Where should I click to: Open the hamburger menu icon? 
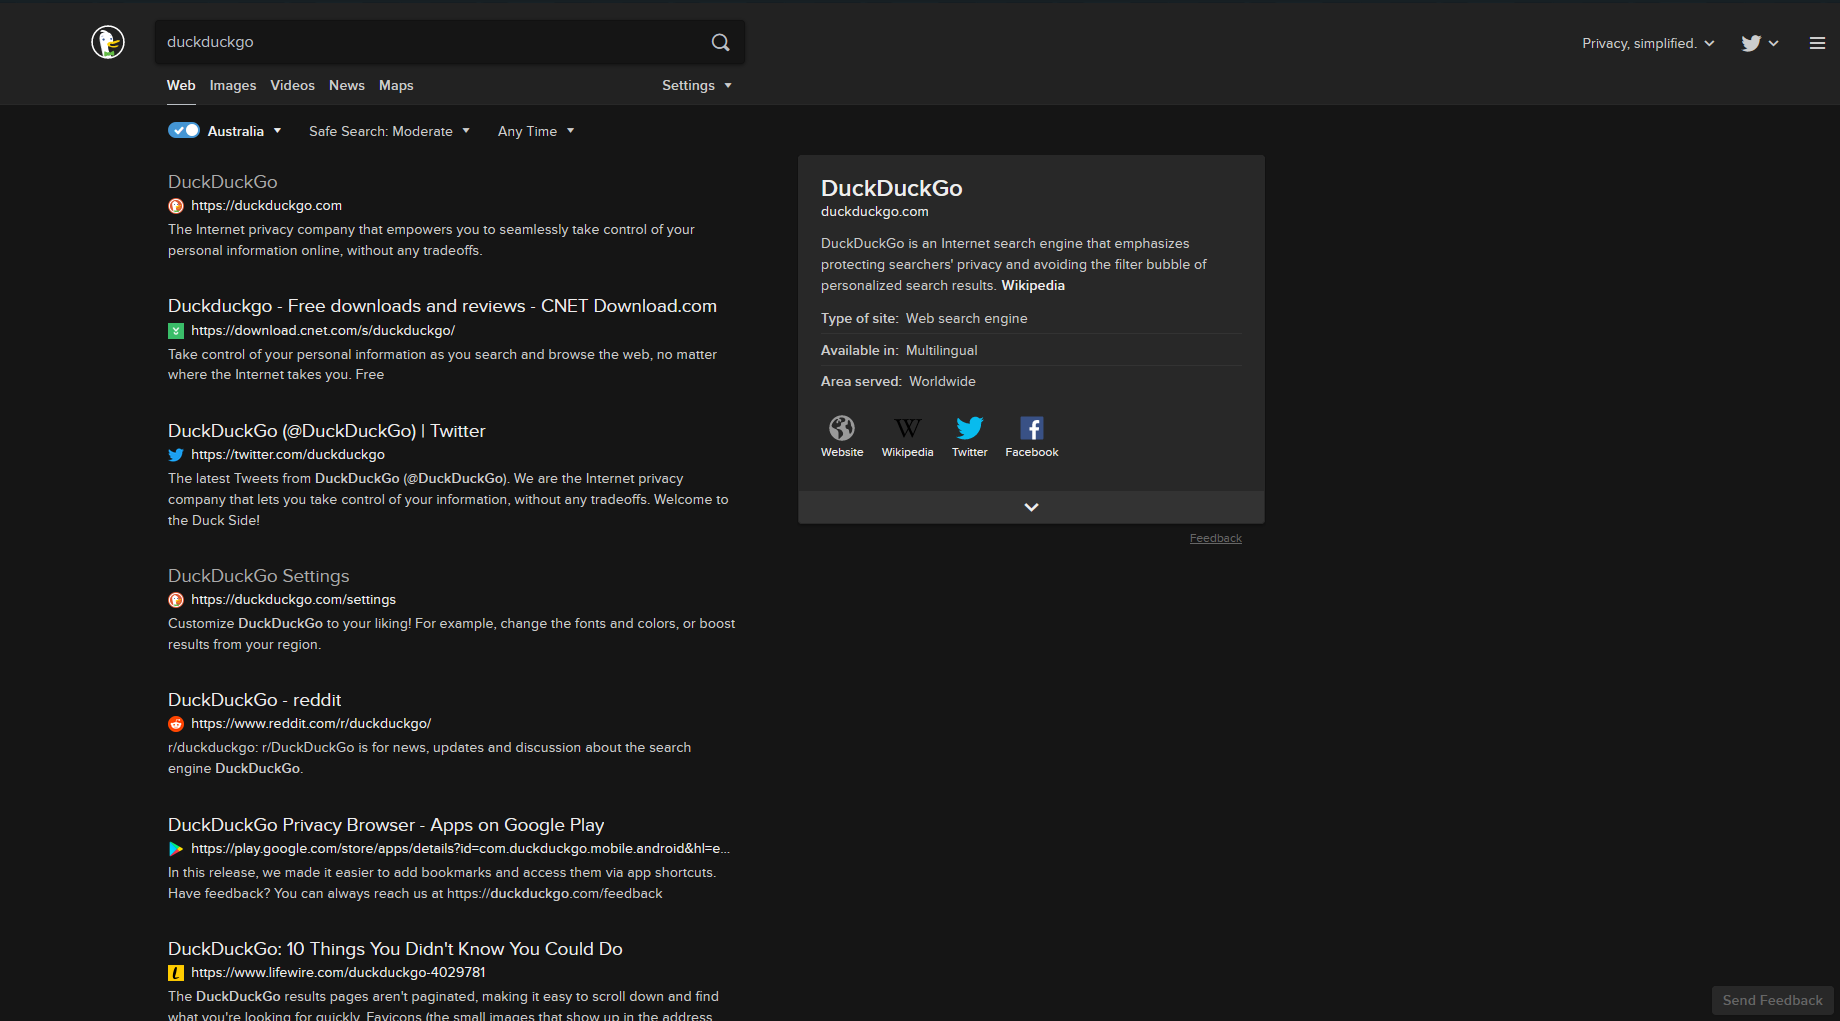coord(1817,43)
